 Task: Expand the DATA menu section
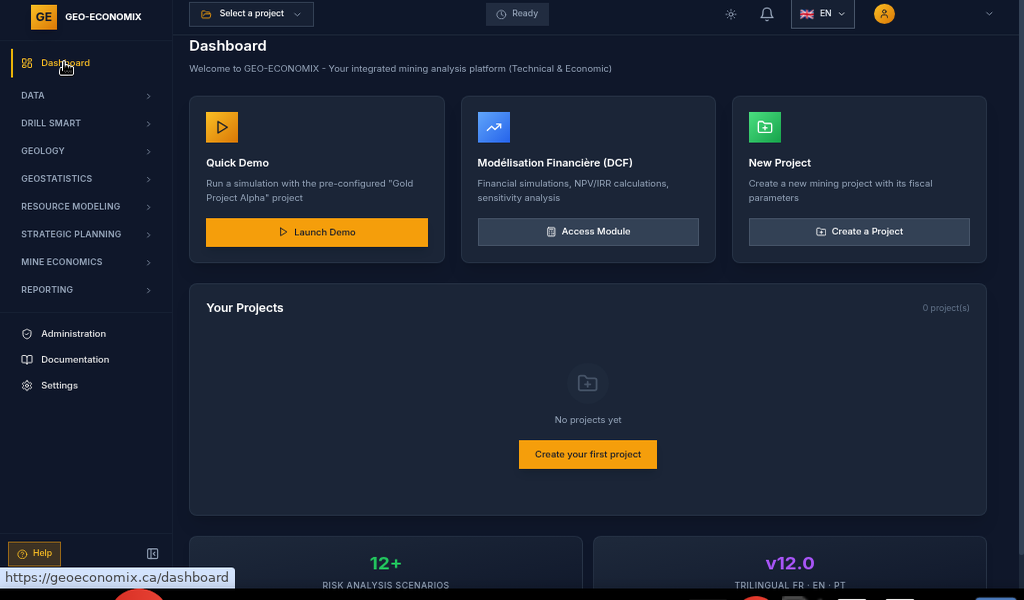tap(86, 96)
